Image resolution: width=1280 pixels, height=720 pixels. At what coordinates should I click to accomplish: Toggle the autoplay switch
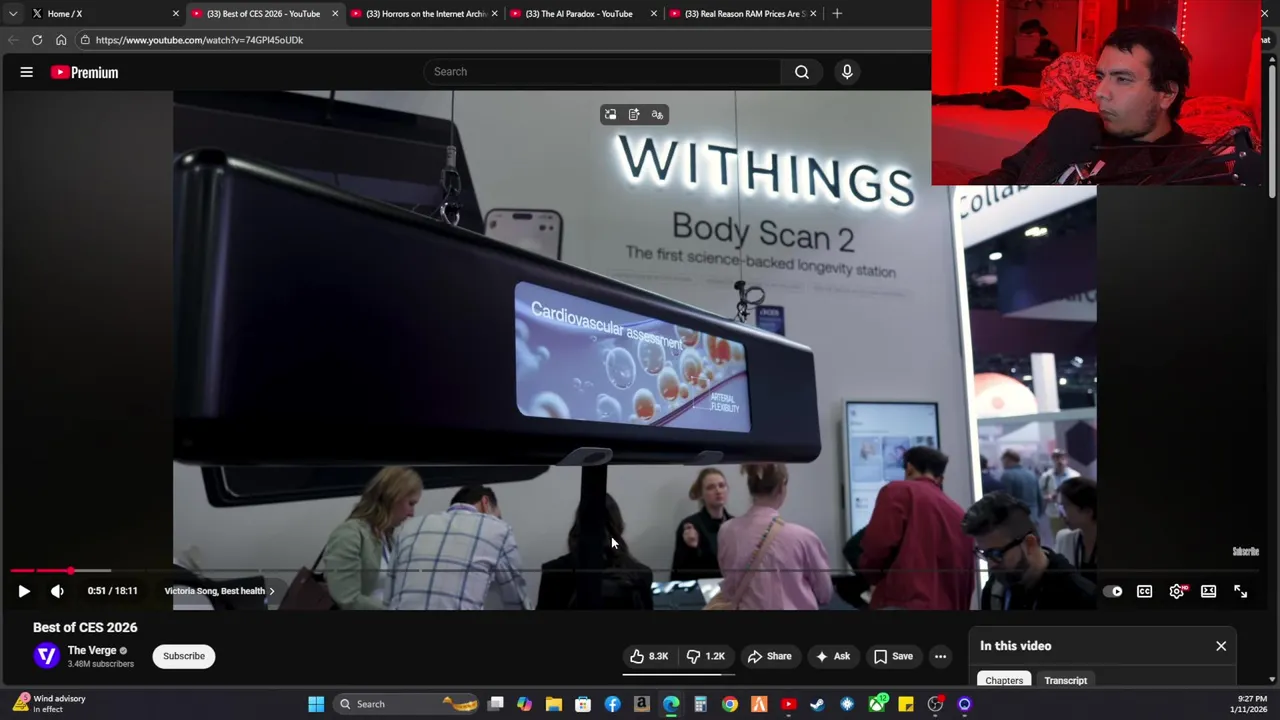click(1113, 591)
